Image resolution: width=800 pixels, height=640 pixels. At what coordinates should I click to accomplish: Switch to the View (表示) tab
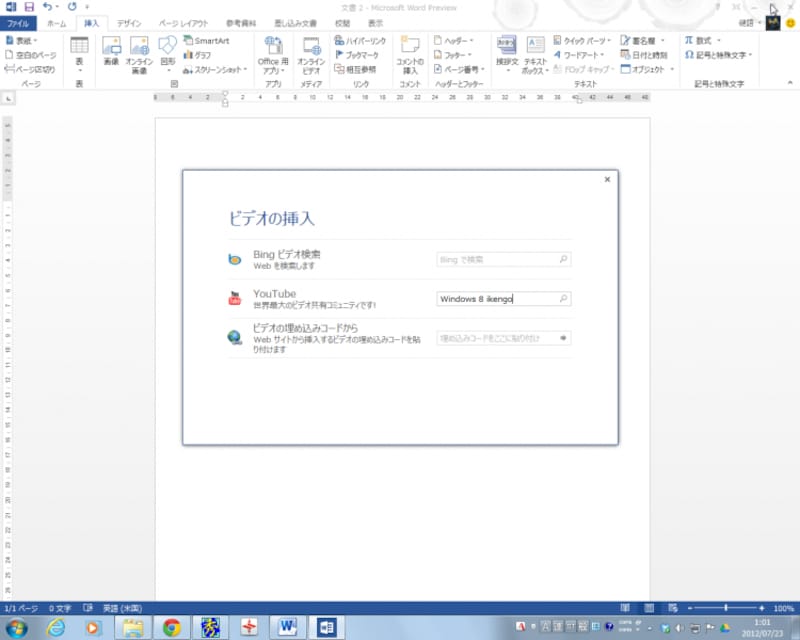pyautogui.click(x=376, y=23)
